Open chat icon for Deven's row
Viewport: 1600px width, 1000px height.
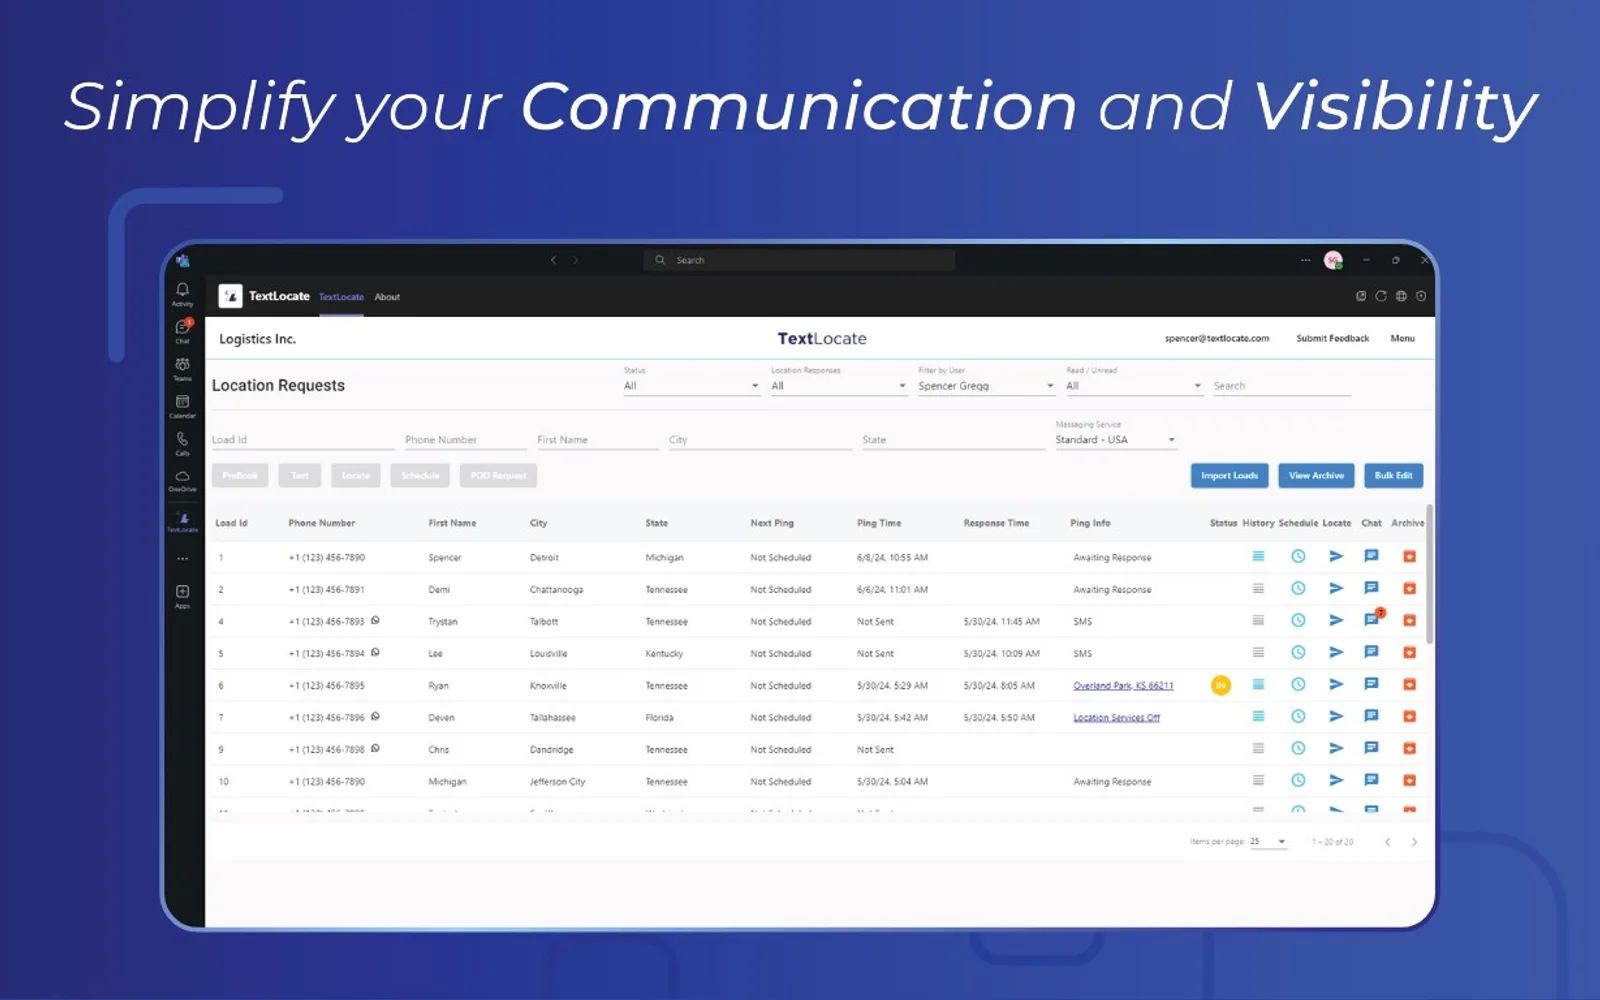coord(1372,716)
